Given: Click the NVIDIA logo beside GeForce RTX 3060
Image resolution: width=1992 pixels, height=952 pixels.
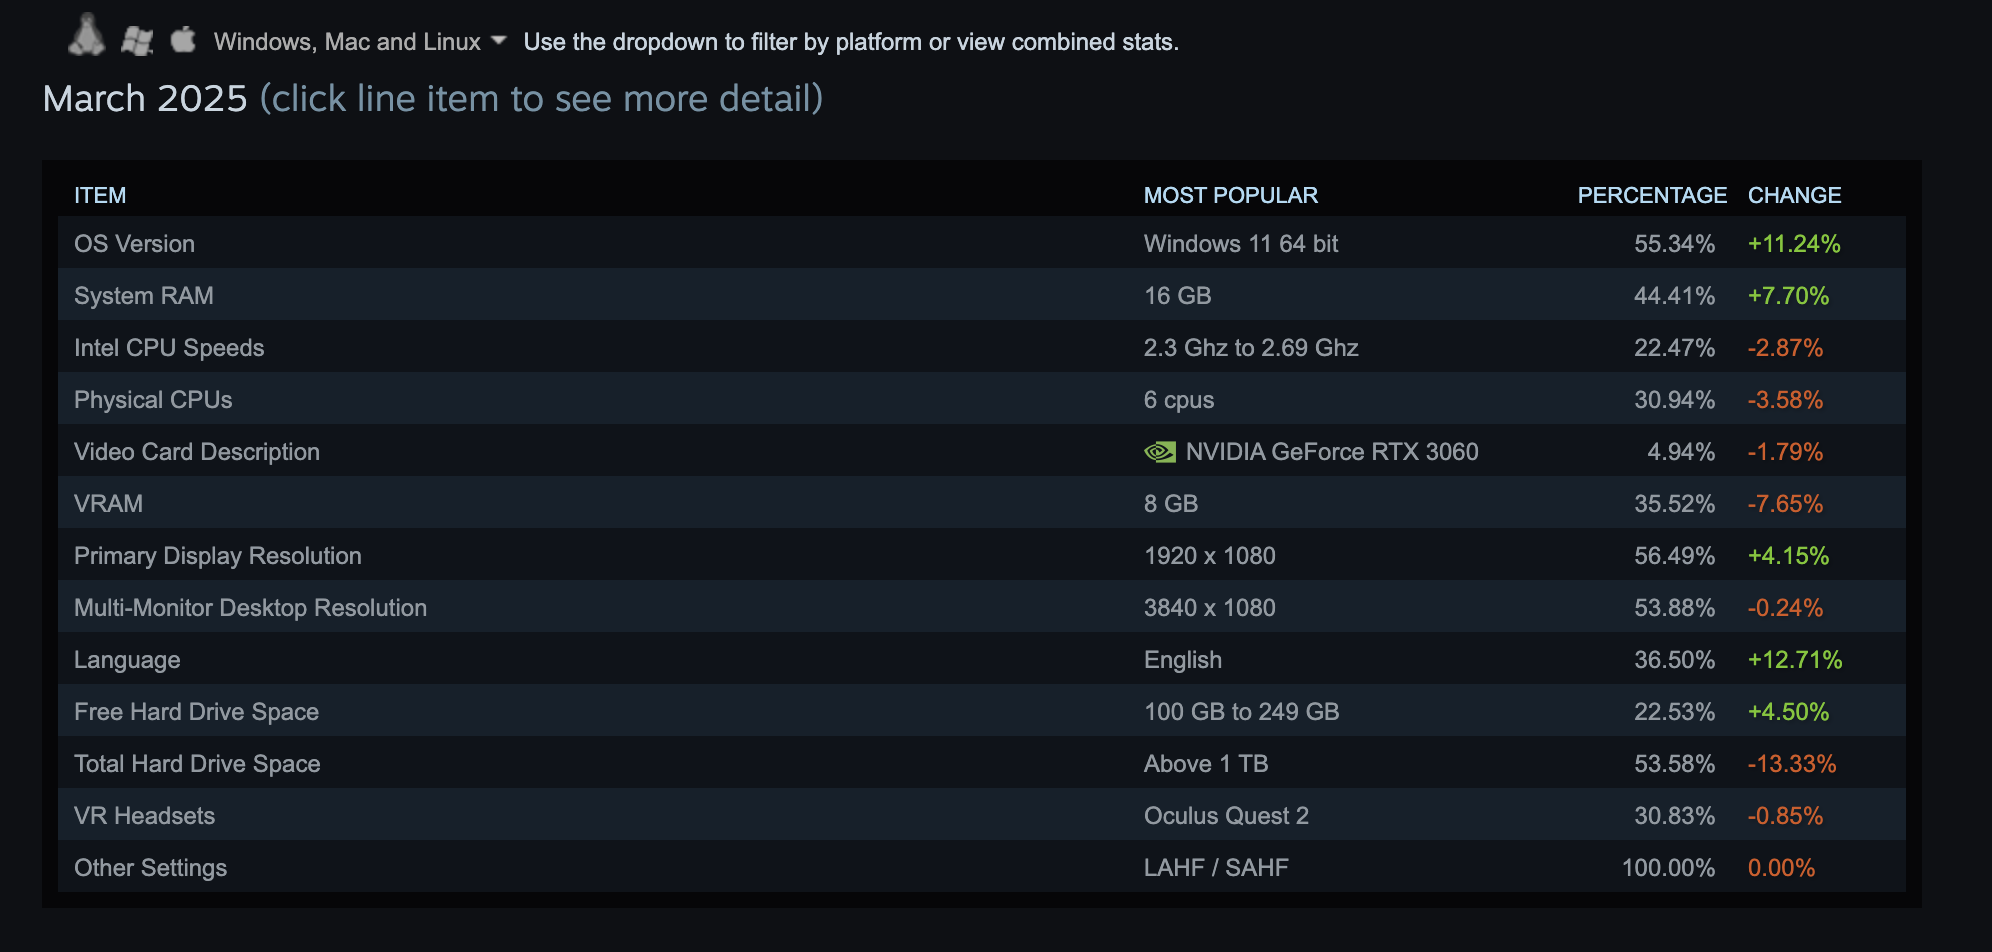Looking at the screenshot, I should 1160,452.
